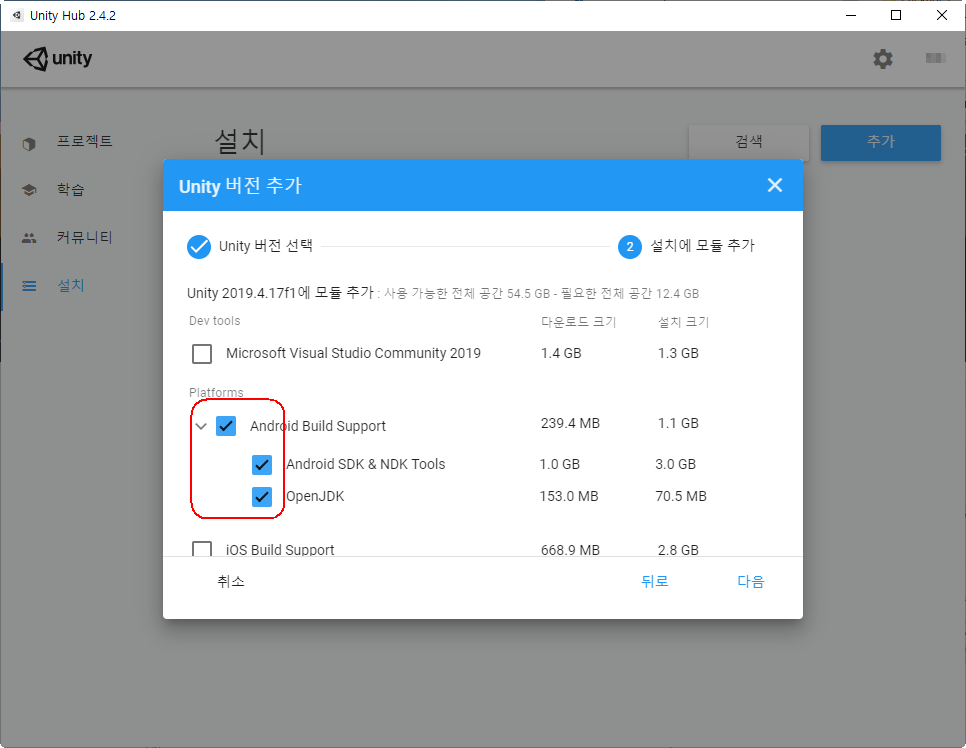Open the 학습 sidebar menu
The width and height of the screenshot is (966, 748).
70,189
